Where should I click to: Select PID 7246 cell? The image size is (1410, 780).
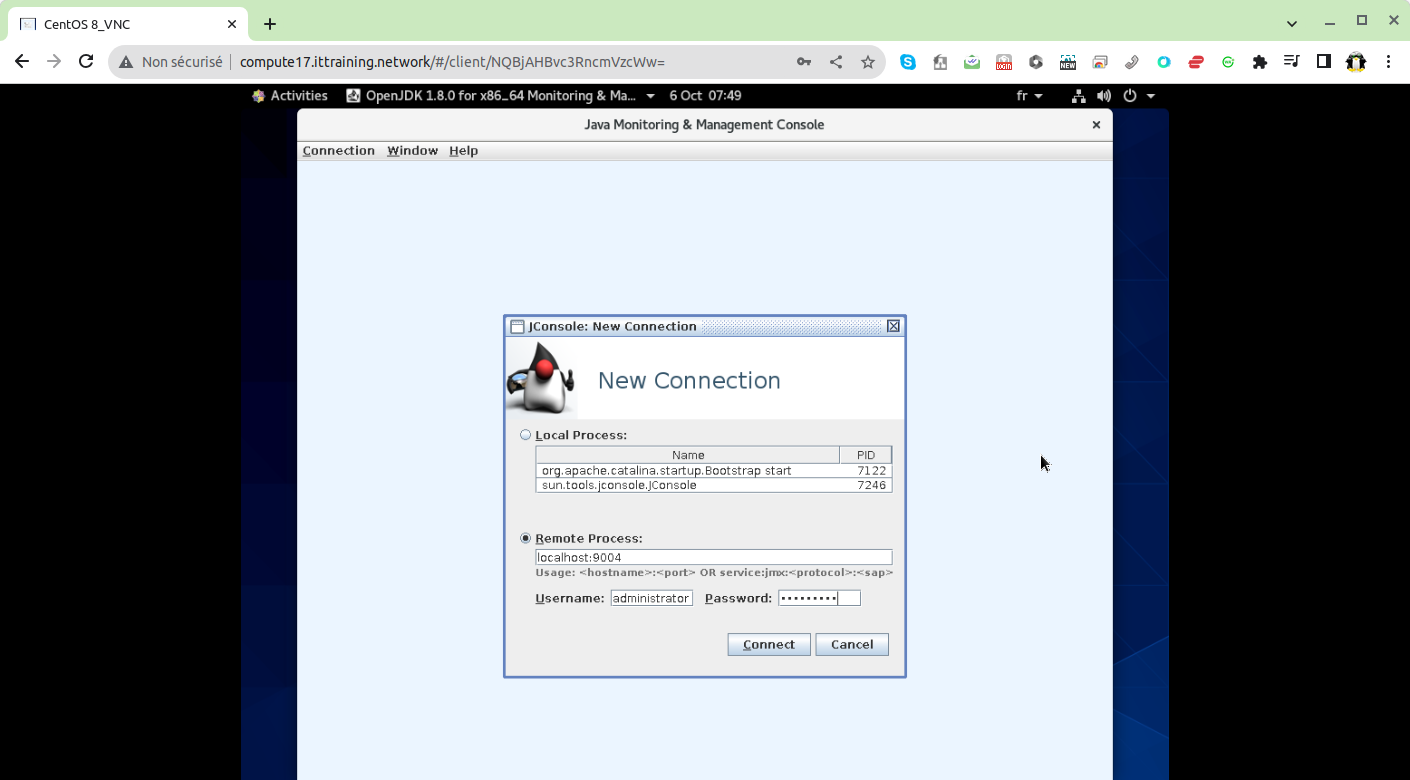point(866,485)
